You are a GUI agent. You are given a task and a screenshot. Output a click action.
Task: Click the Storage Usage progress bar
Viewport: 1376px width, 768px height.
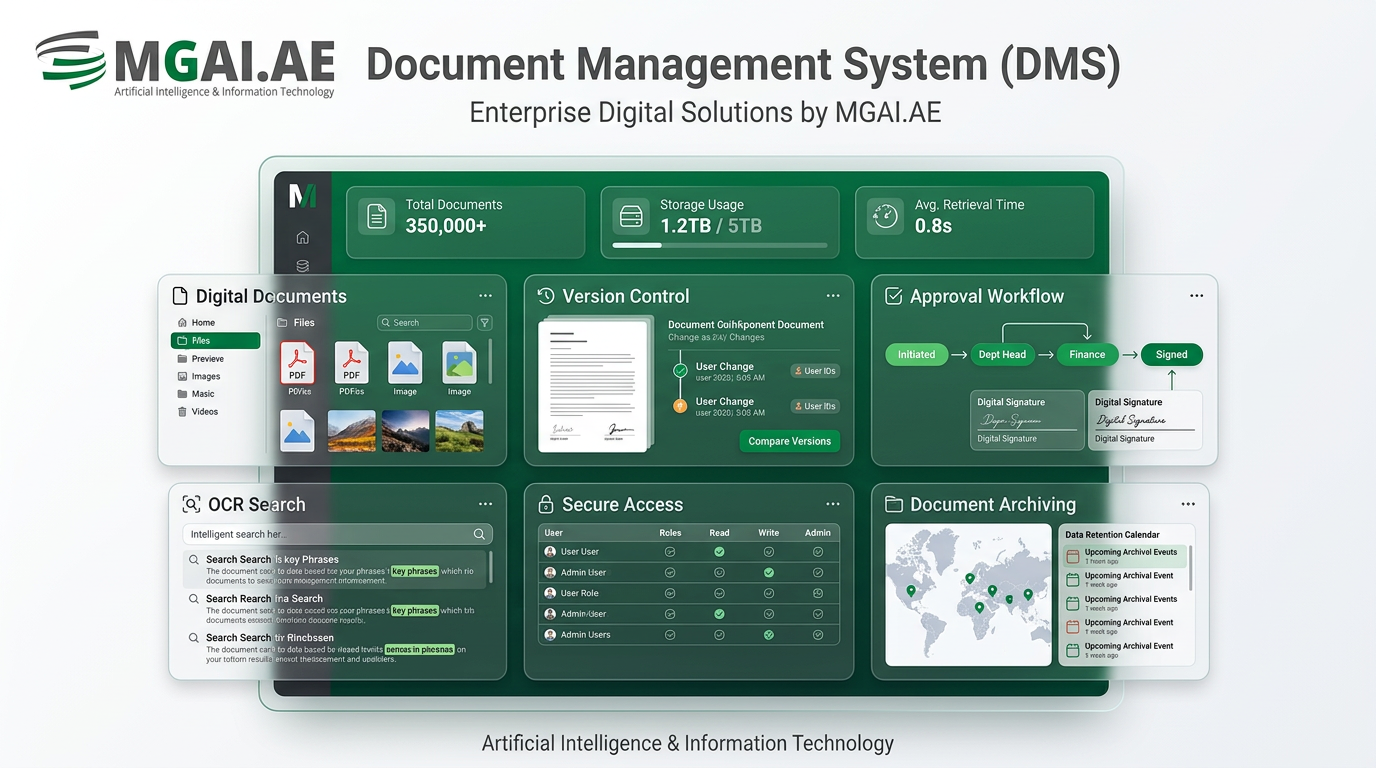720,245
